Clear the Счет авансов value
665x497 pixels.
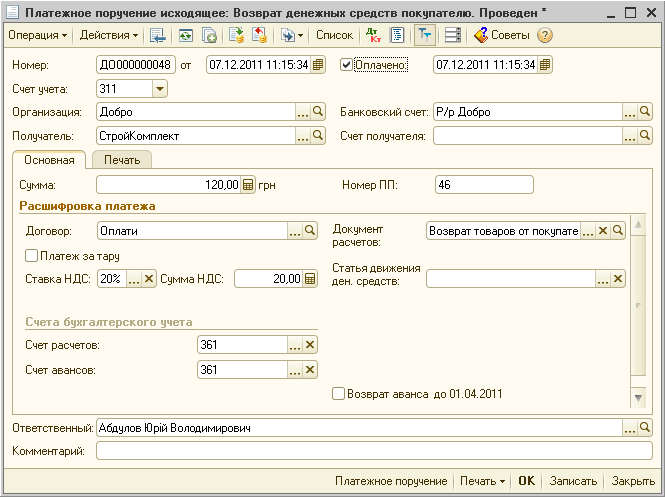point(310,370)
